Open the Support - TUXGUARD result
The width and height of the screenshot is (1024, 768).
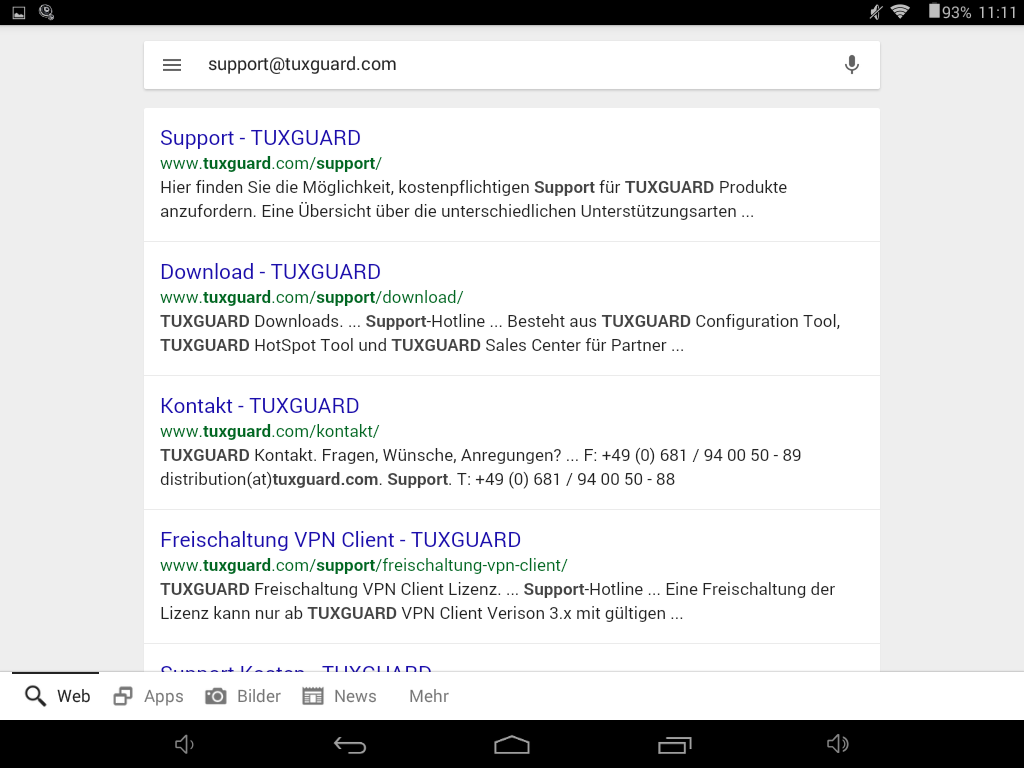[x=260, y=138]
